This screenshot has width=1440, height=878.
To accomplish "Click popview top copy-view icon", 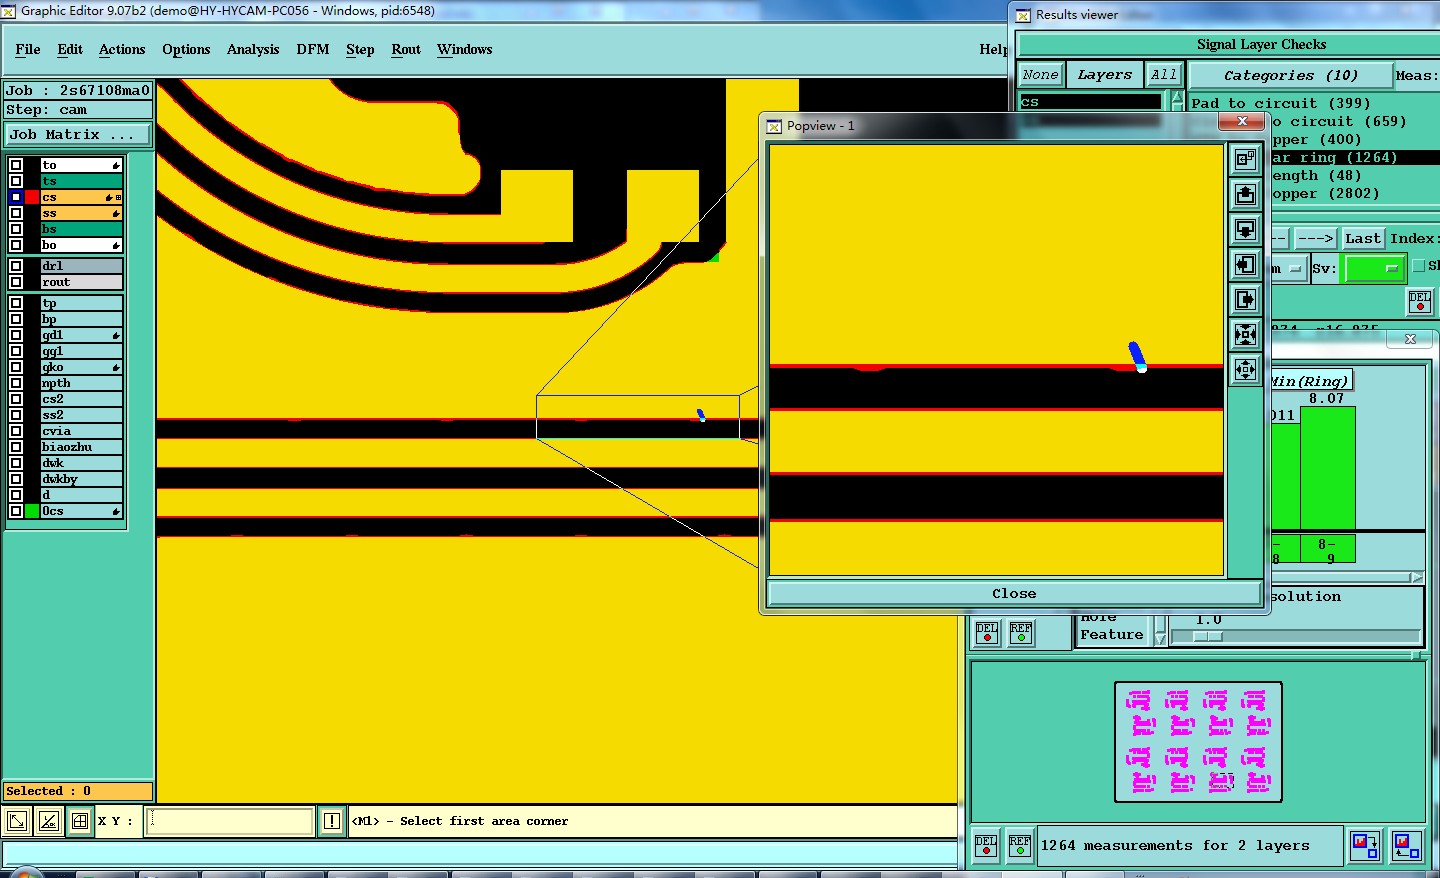I will [x=1245, y=159].
